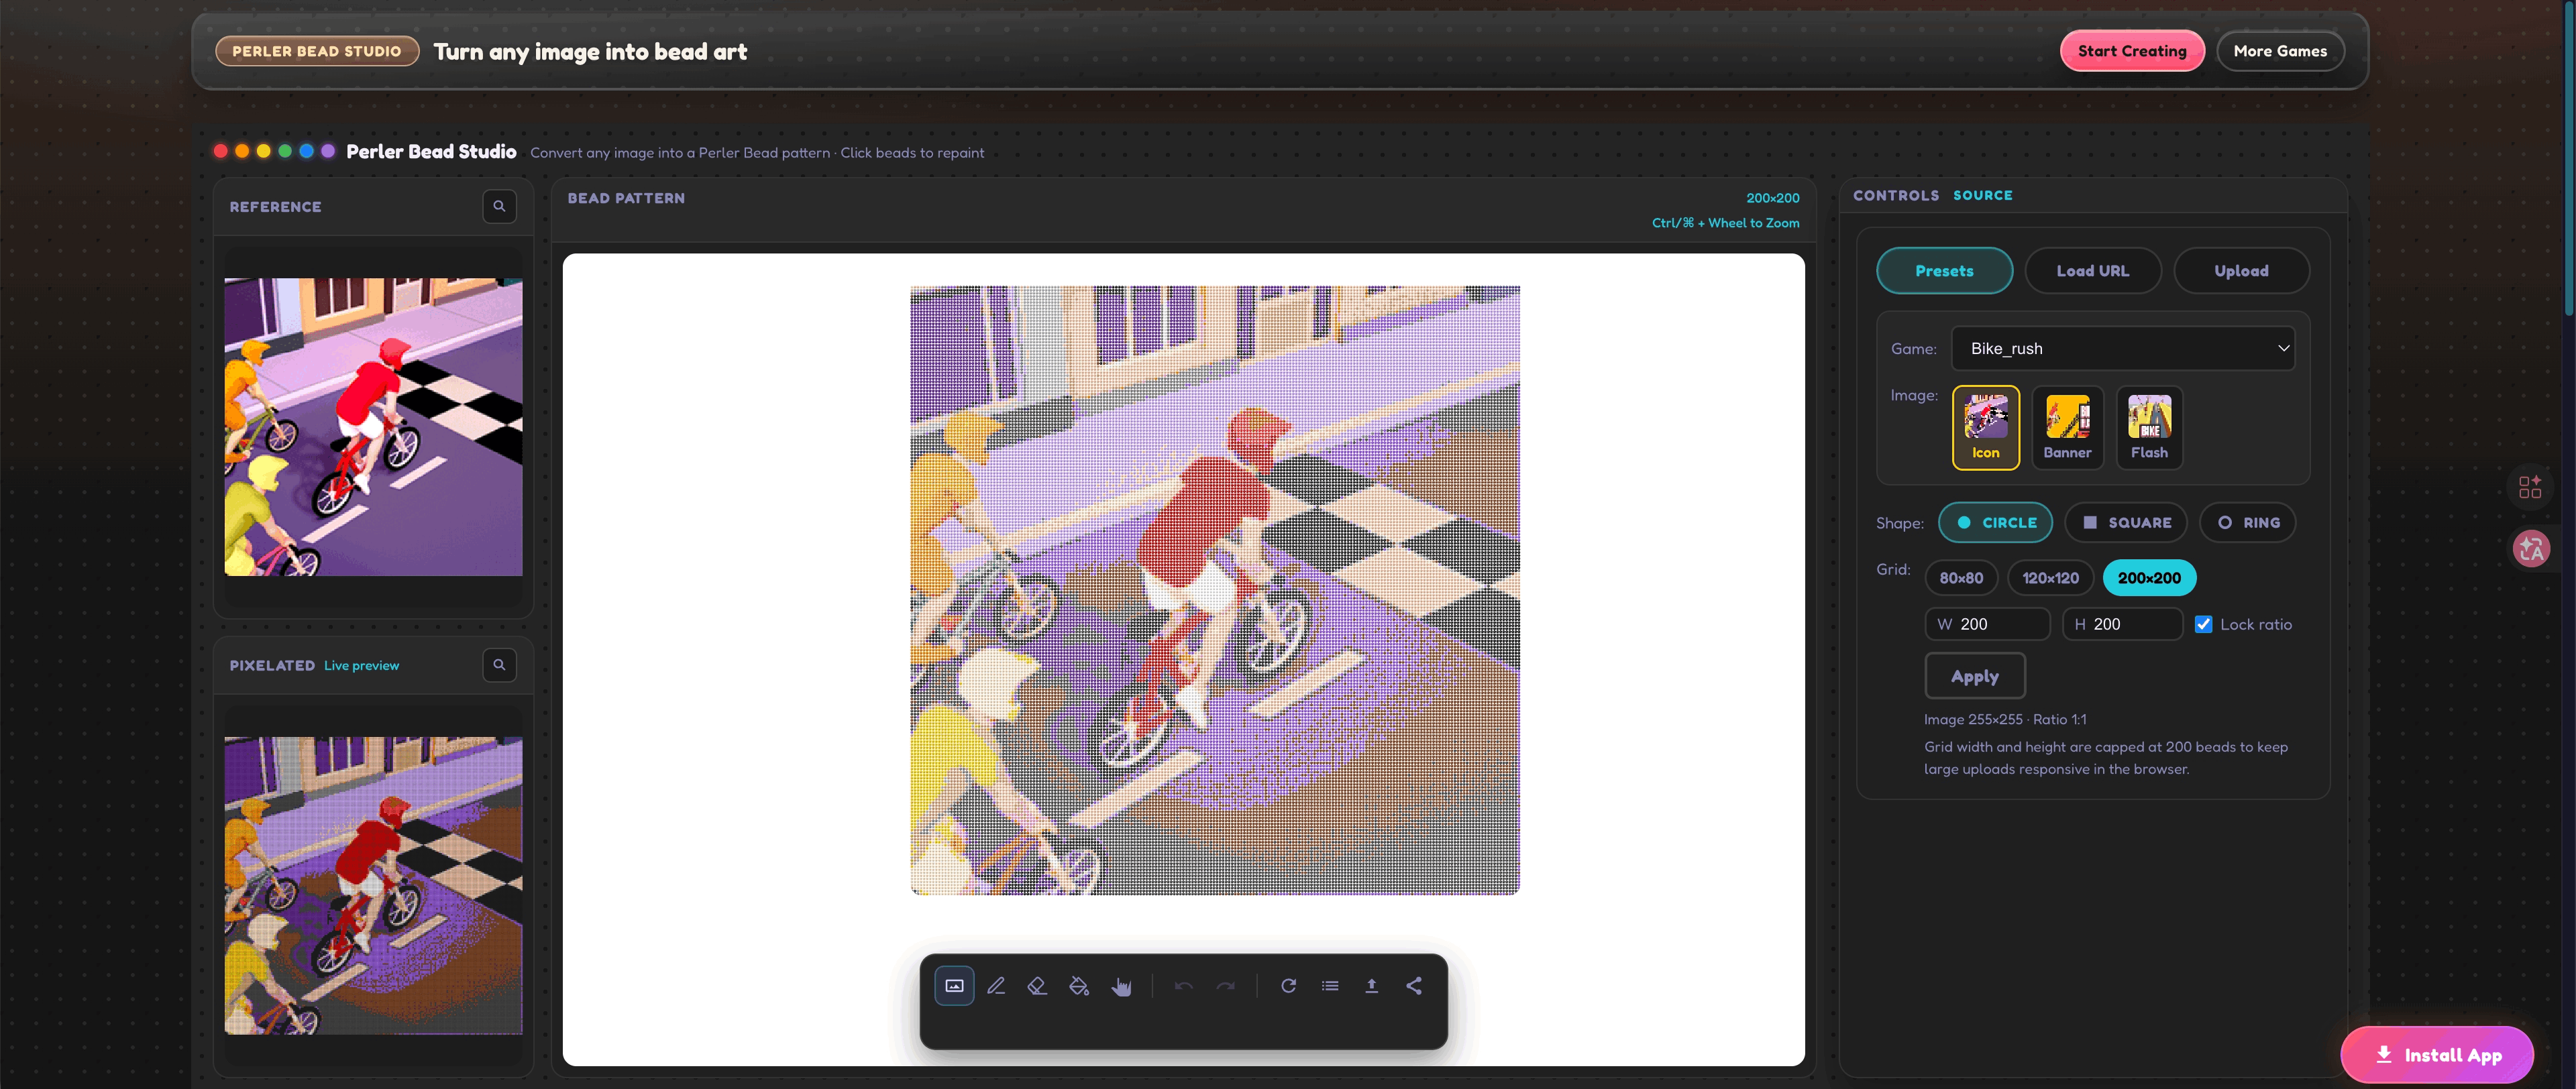This screenshot has height=1089, width=2576.
Task: Select the eraser tool
Action: [1037, 986]
